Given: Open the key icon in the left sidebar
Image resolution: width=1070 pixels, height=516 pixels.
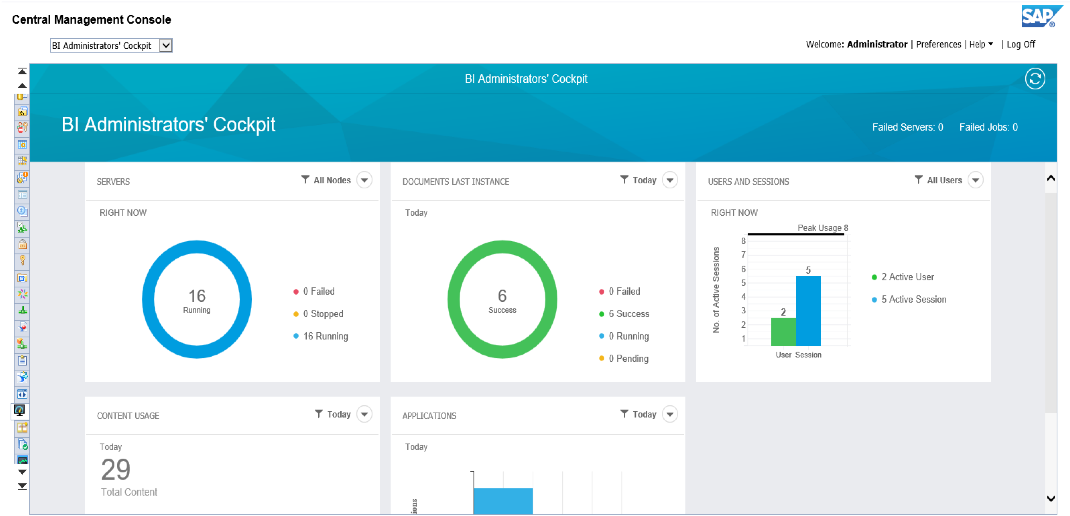Looking at the screenshot, I should 22,259.
